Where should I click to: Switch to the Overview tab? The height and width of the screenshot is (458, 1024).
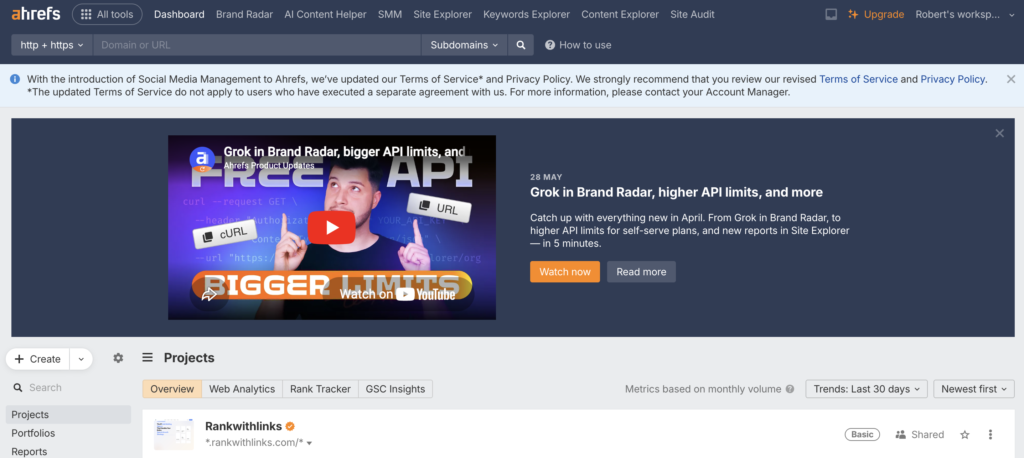tap(172, 389)
